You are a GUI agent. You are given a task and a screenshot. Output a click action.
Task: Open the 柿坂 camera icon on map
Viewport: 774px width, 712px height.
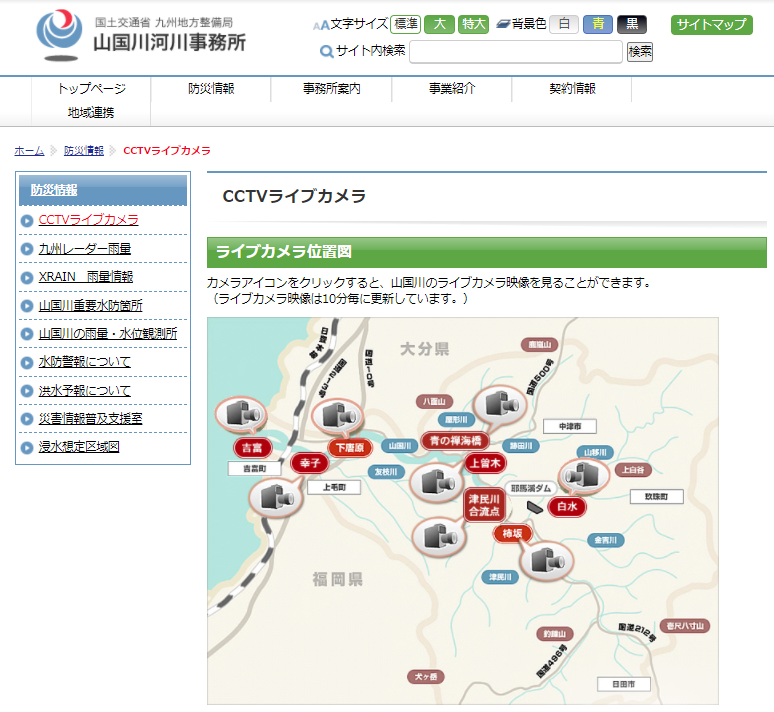[x=546, y=561]
